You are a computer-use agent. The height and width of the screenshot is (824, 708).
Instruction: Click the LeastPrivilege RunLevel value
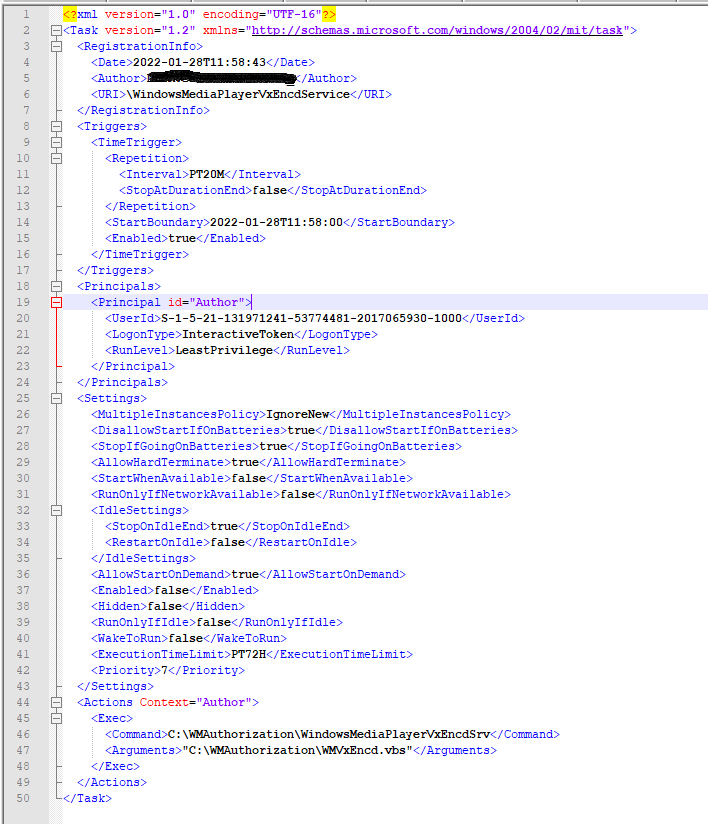coord(224,350)
